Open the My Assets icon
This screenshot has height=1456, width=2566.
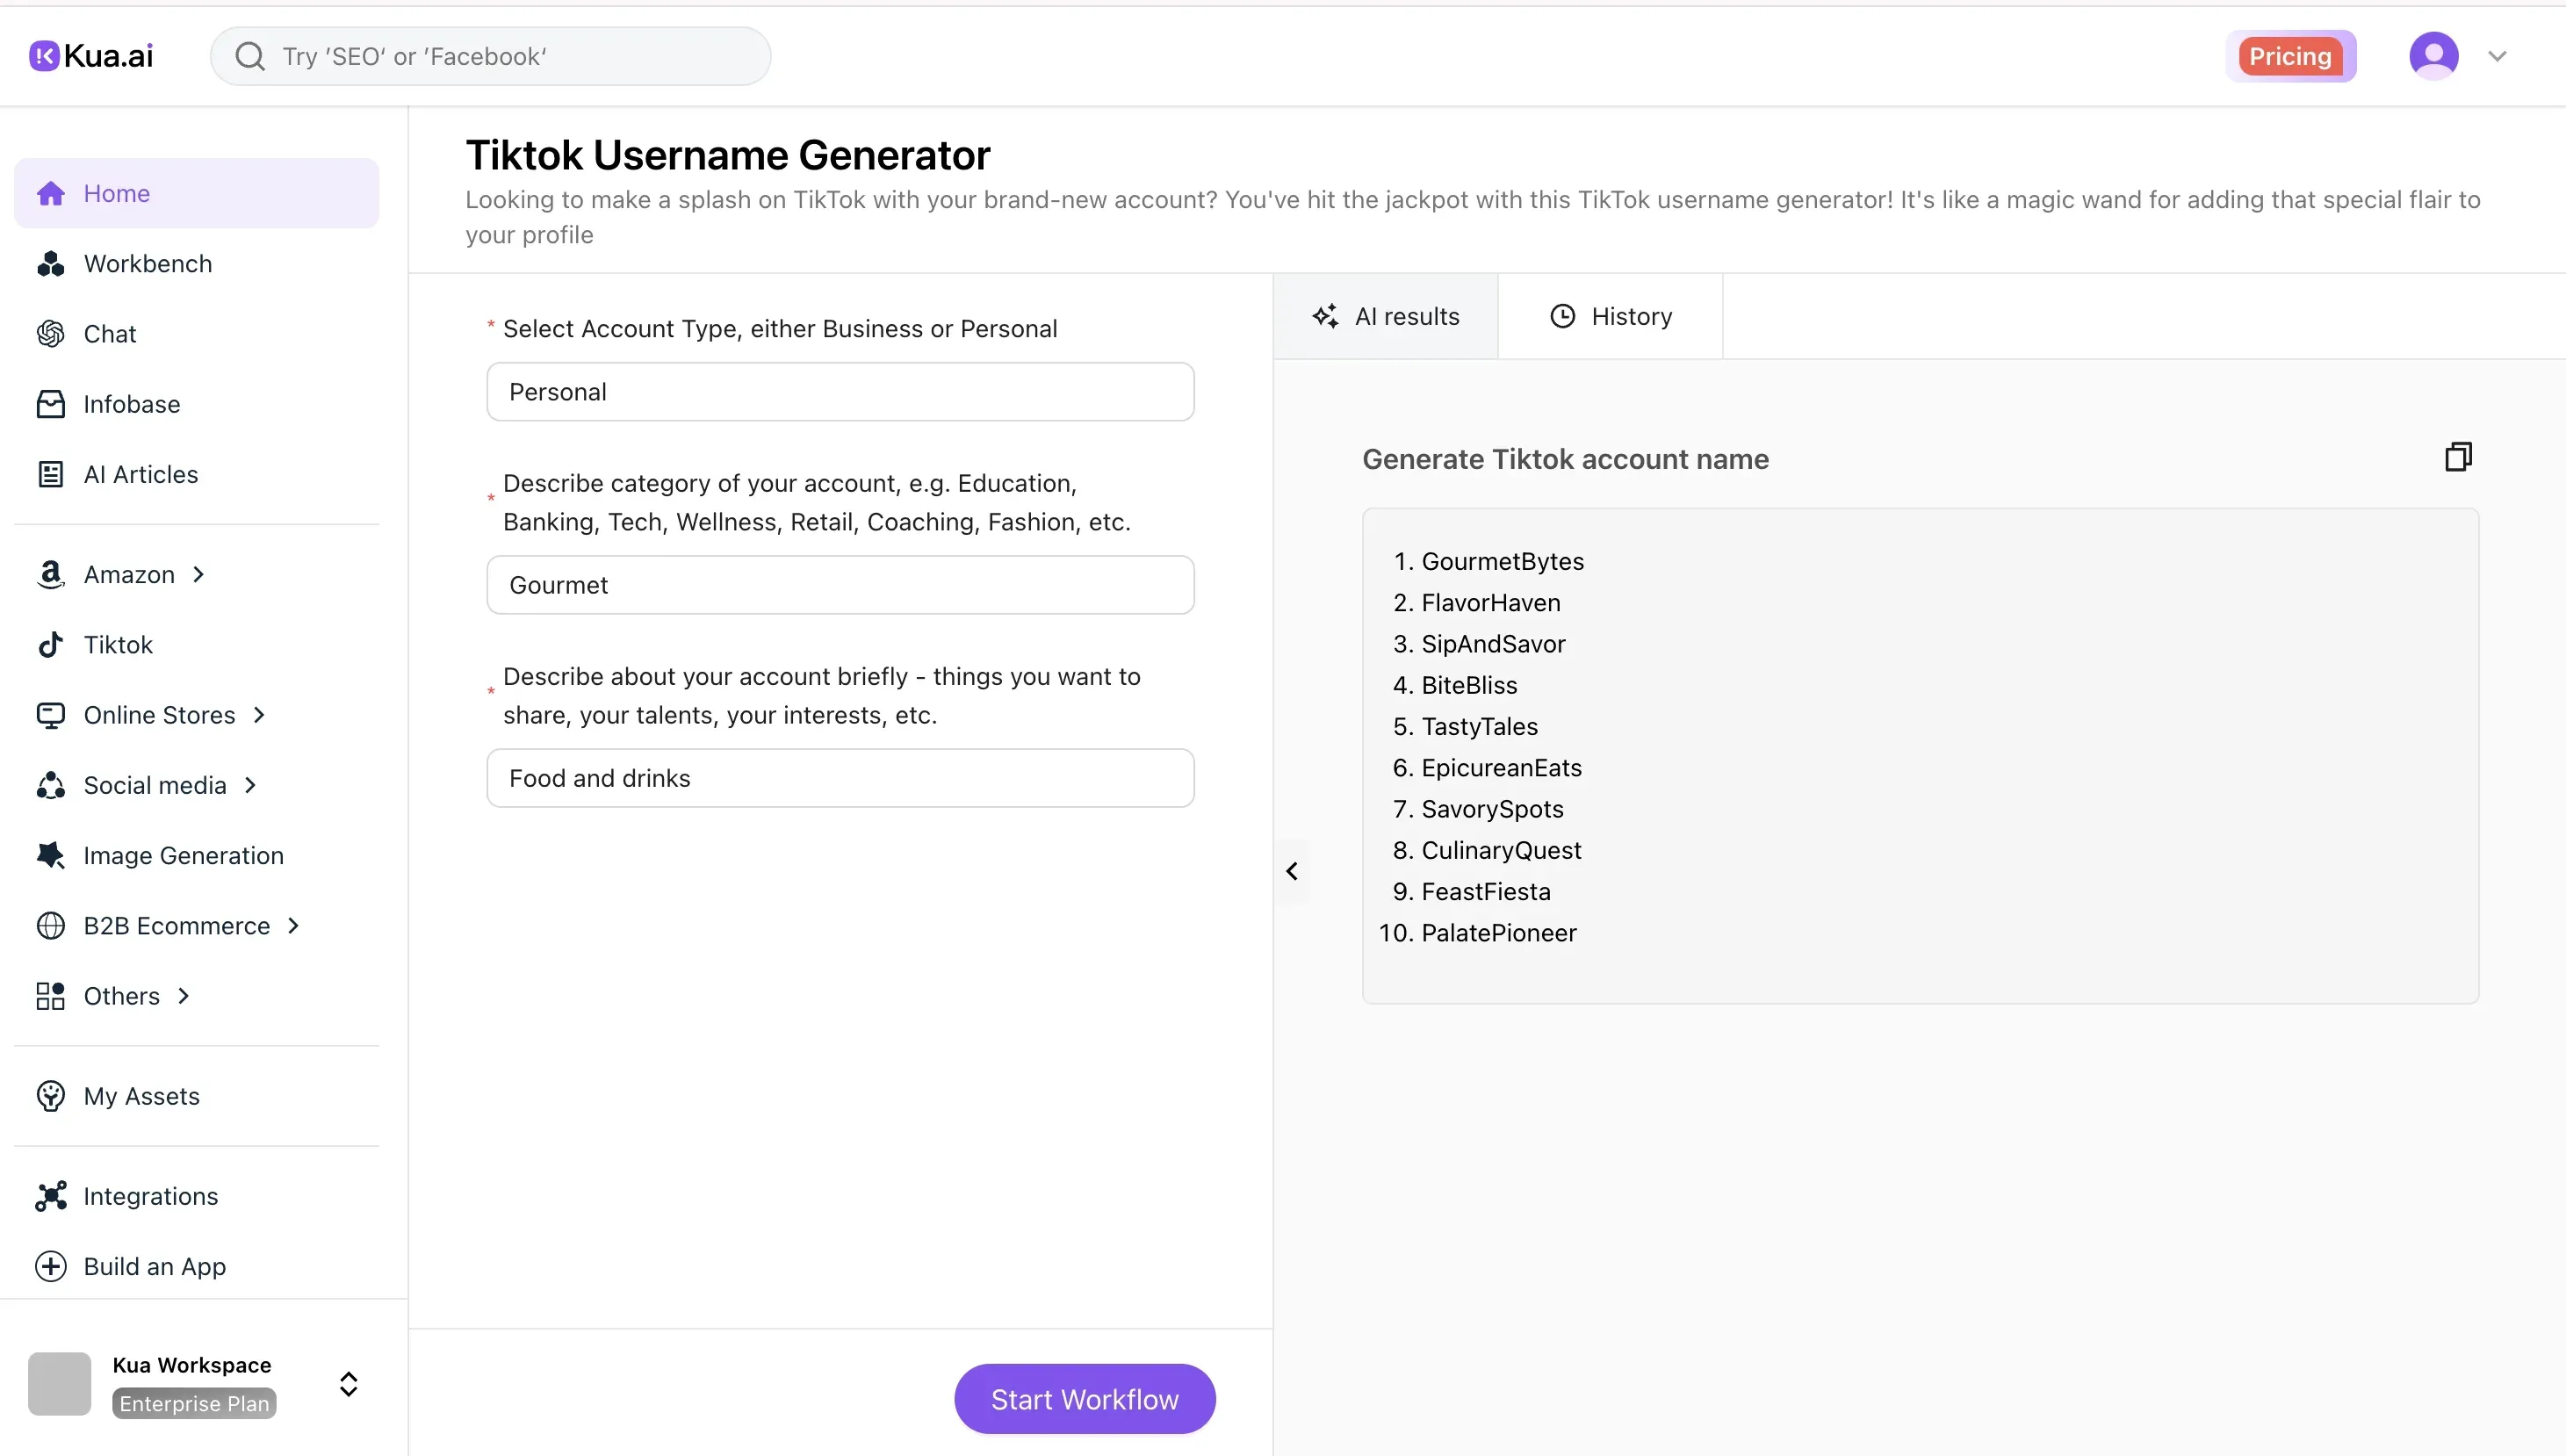(51, 1096)
